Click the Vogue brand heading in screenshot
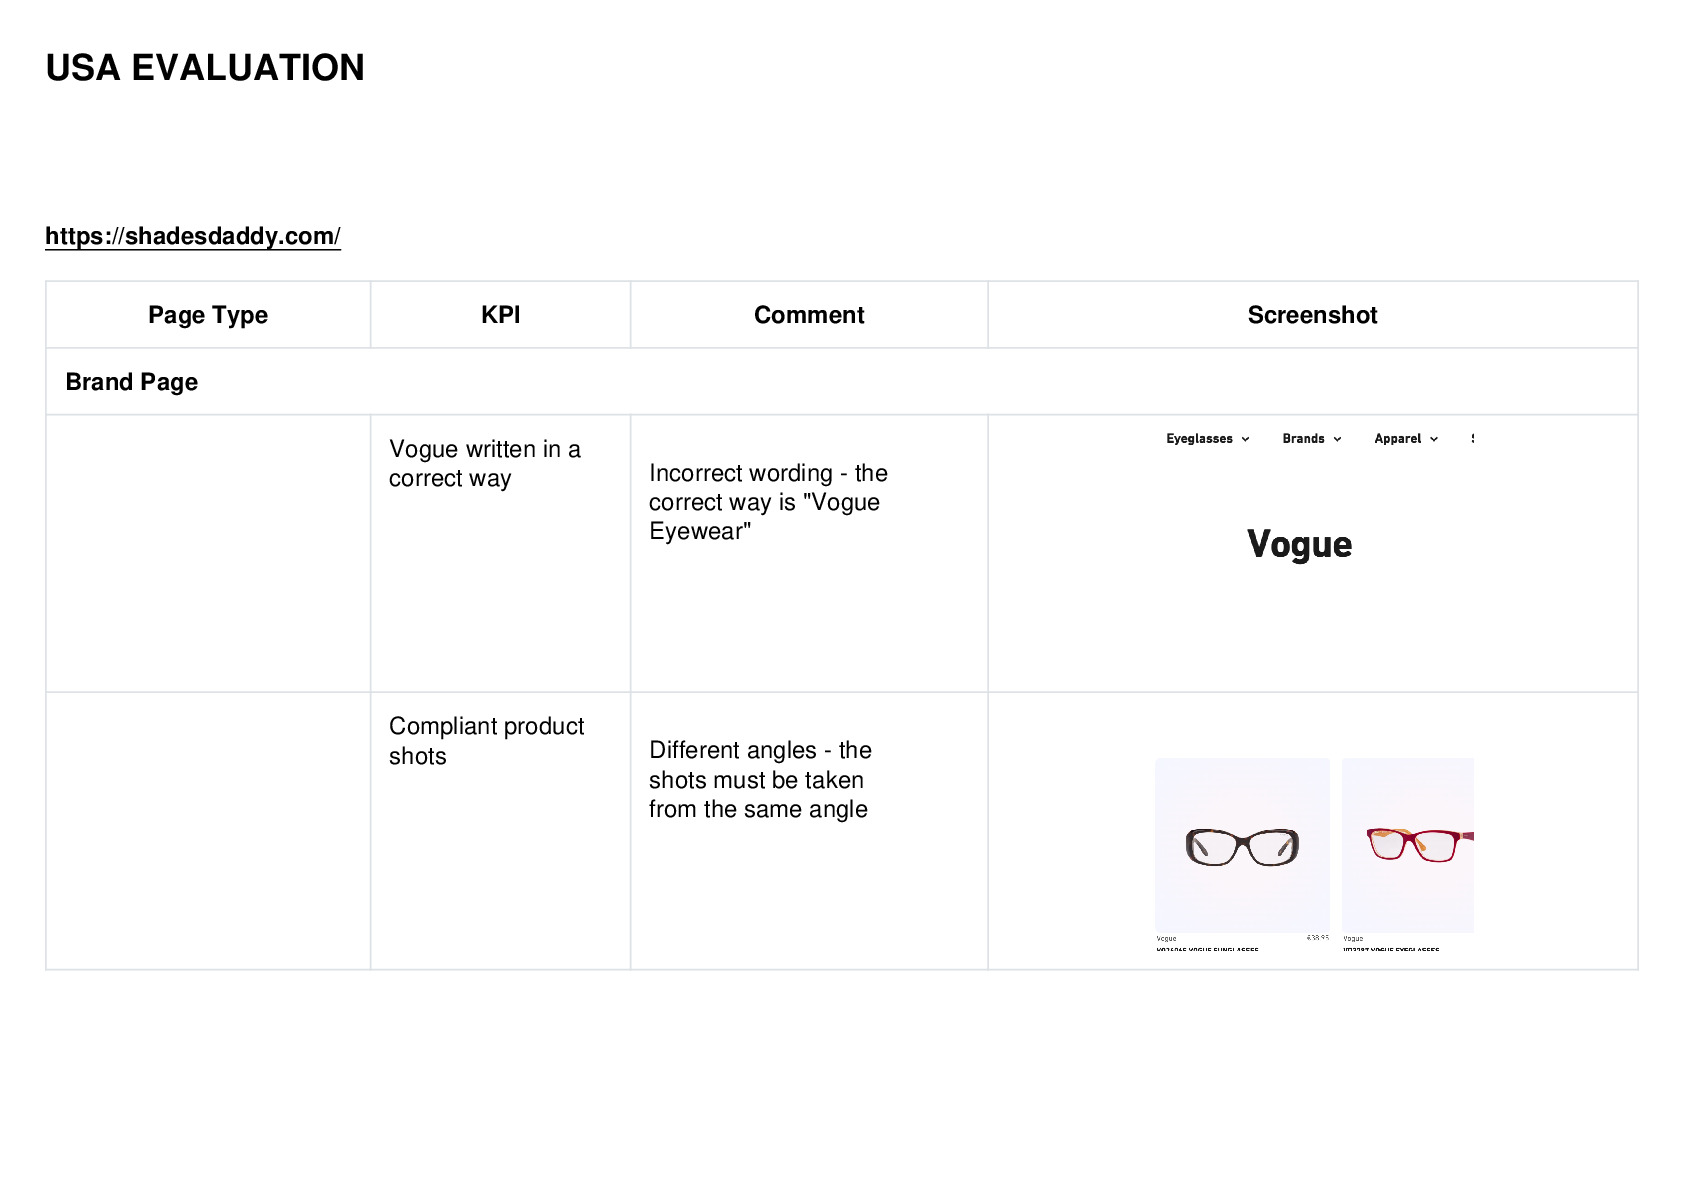The image size is (1684, 1191). point(1299,544)
